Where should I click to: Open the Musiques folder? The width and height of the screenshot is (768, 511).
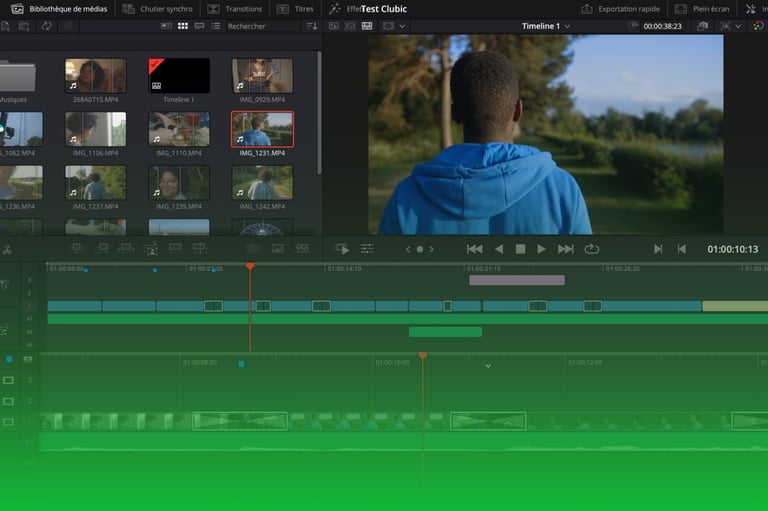tap(17, 76)
